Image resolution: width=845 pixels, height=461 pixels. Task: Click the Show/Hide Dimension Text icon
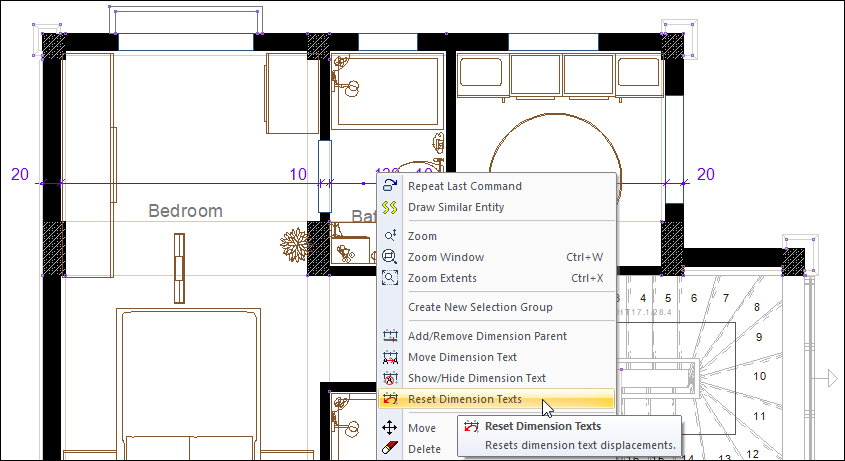pyautogui.click(x=391, y=378)
